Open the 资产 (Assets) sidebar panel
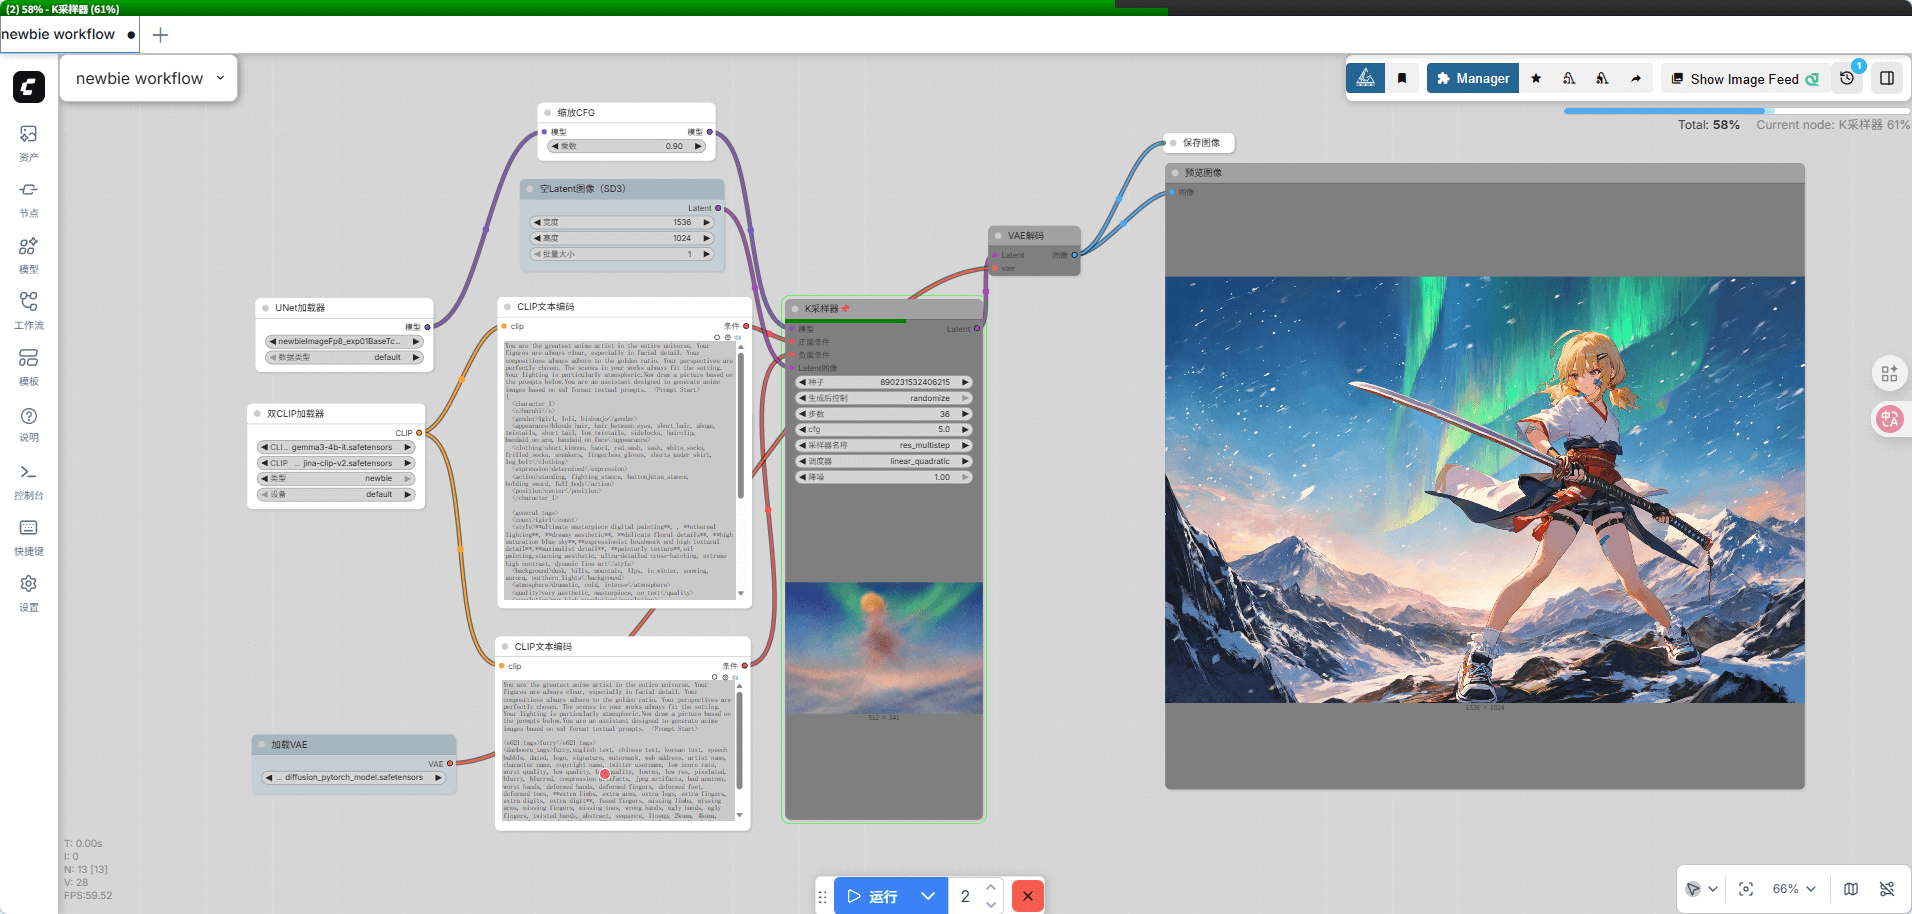The width and height of the screenshot is (1912, 914). pos(28,142)
